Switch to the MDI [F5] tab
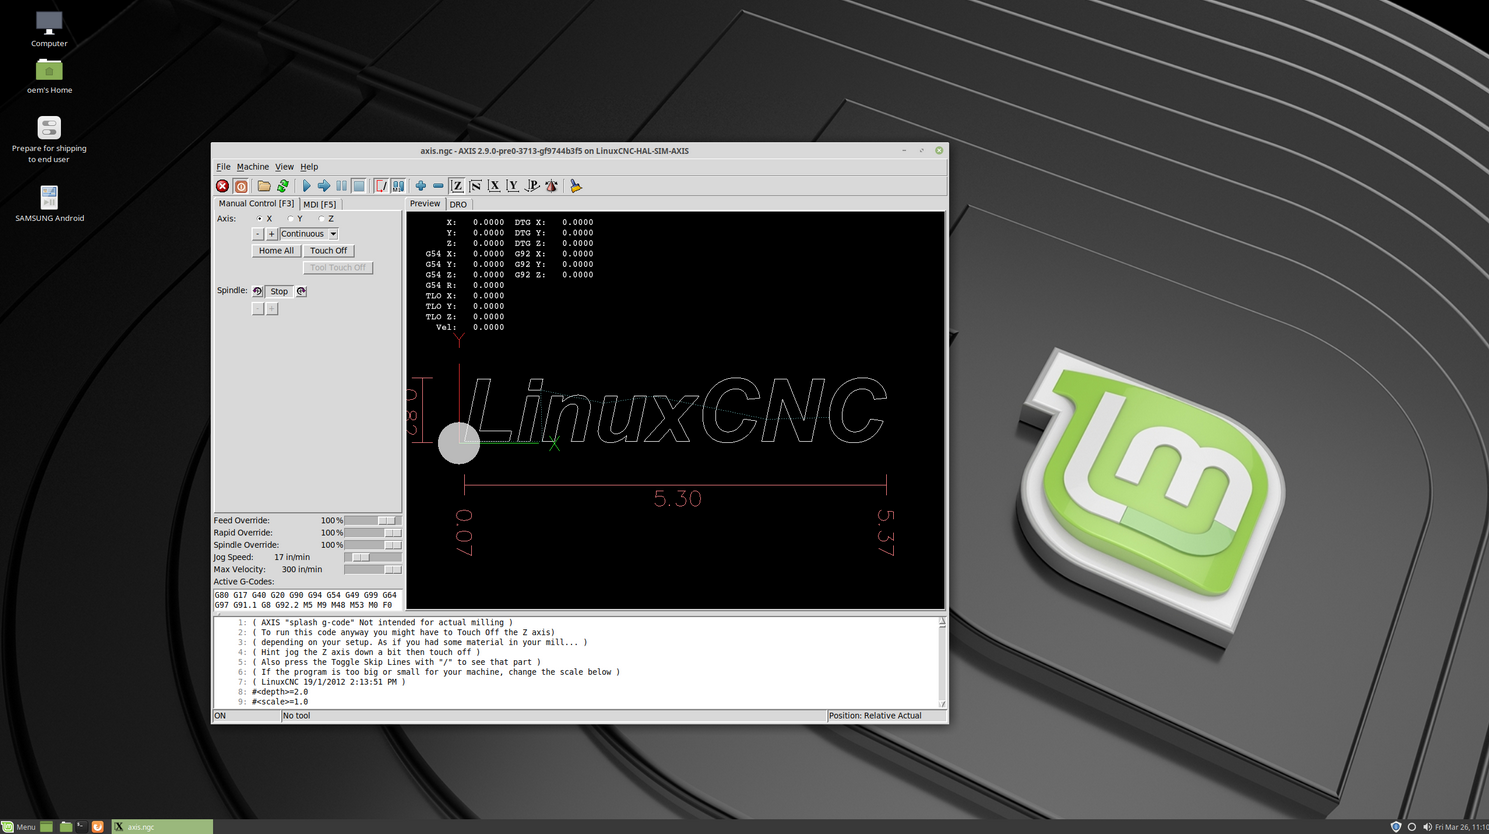The width and height of the screenshot is (1489, 834). coord(320,204)
